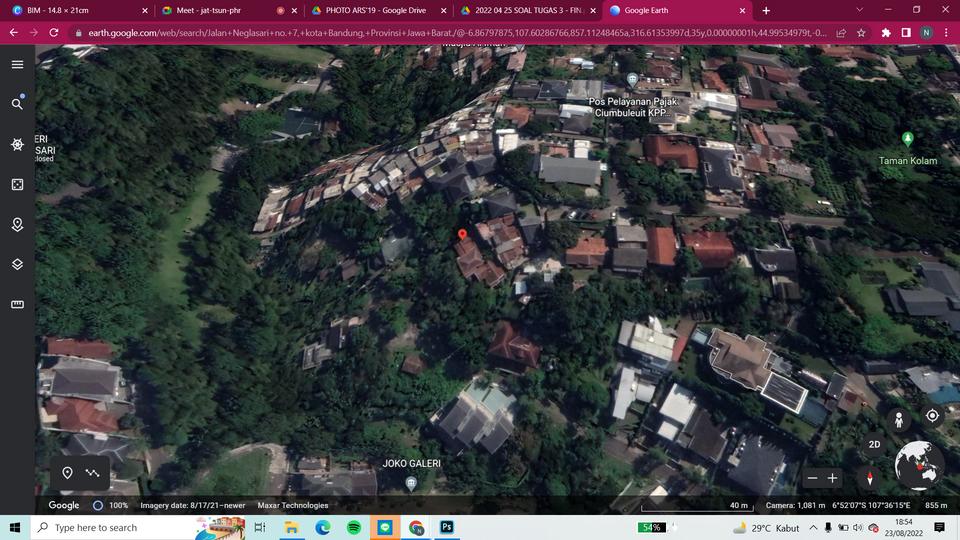Click Pos Pelayanan Pajak Ciumbuleuit label
Viewport: 960px width, 540px height.
(633, 107)
